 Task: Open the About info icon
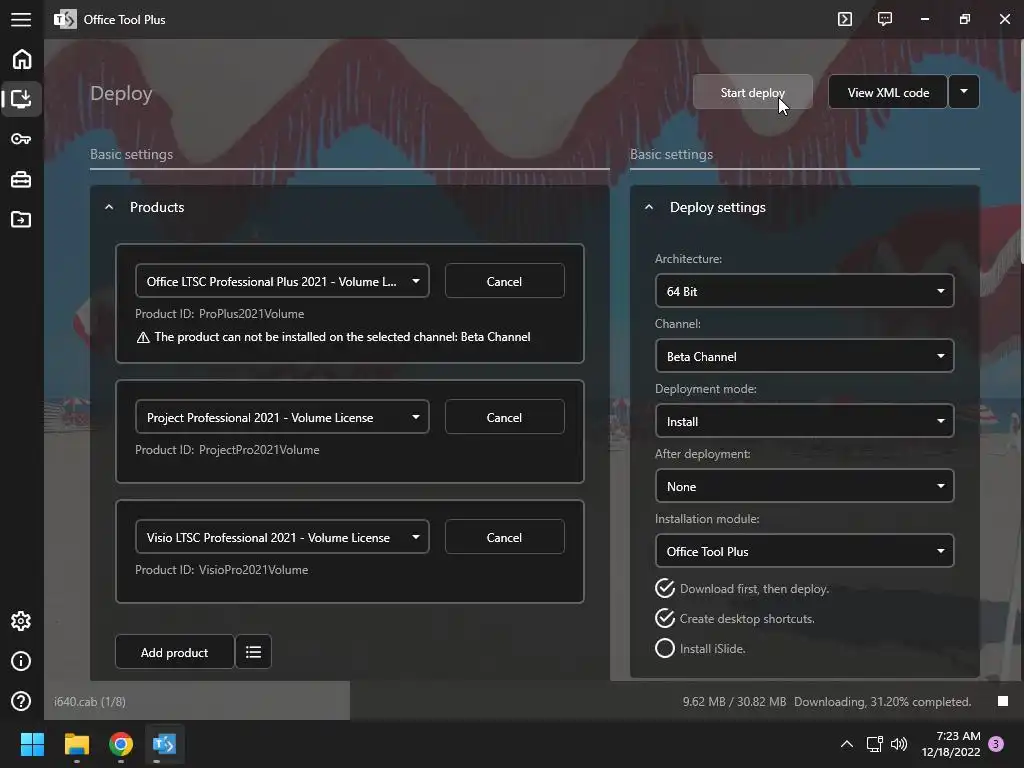[x=21, y=661]
